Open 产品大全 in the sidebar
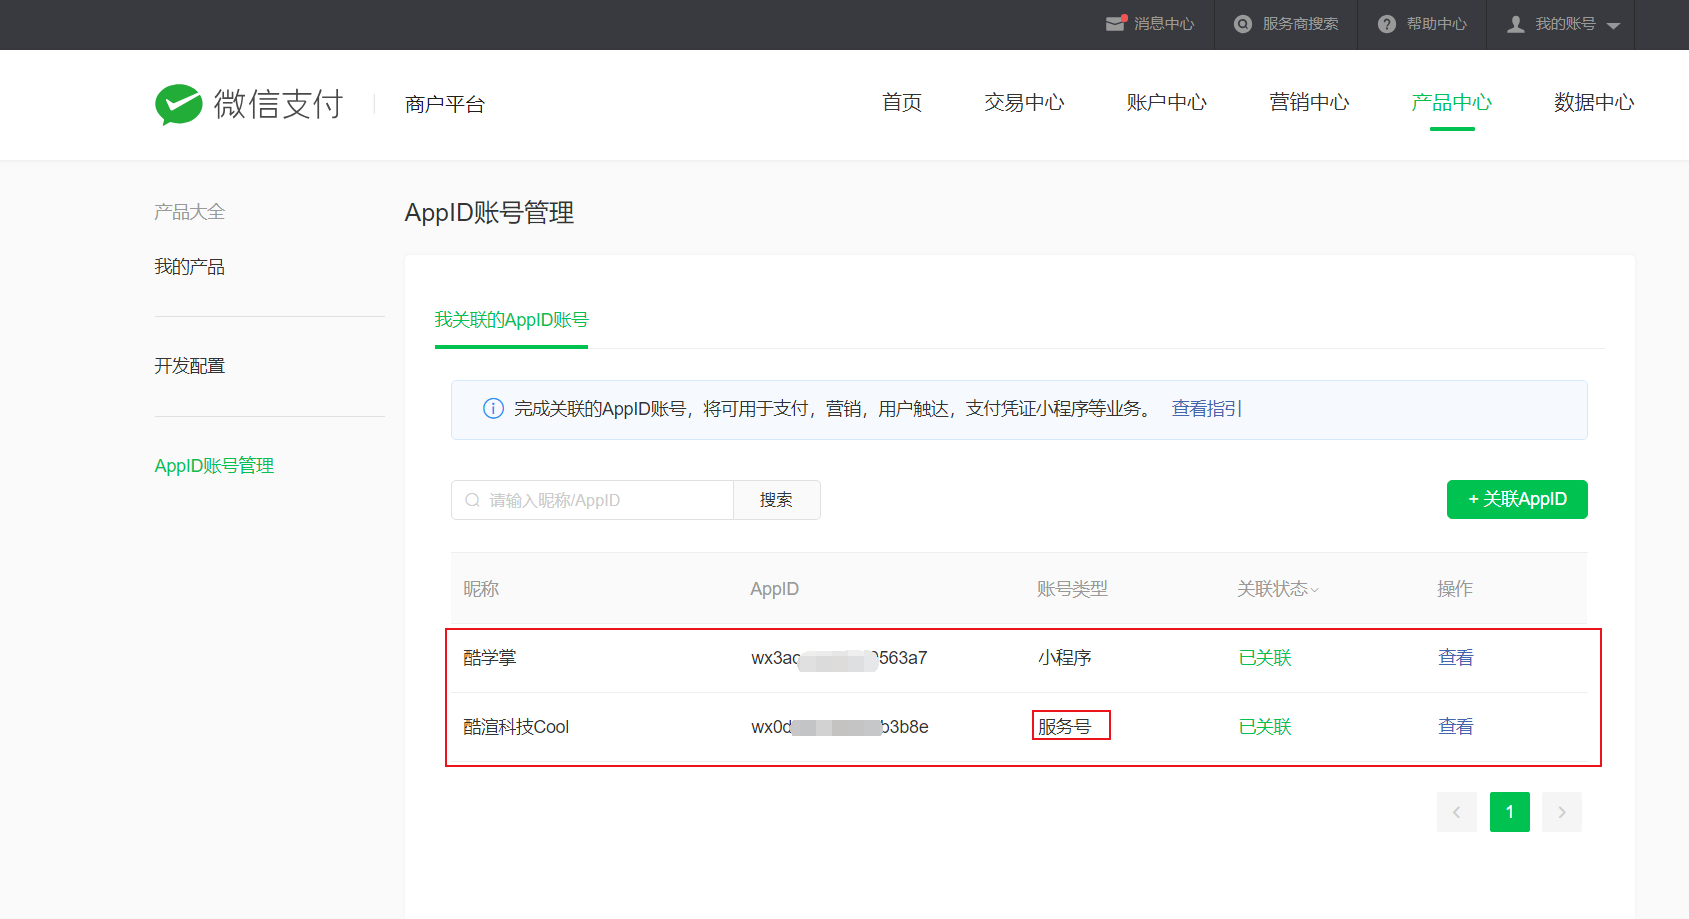The height and width of the screenshot is (919, 1689). 190,212
